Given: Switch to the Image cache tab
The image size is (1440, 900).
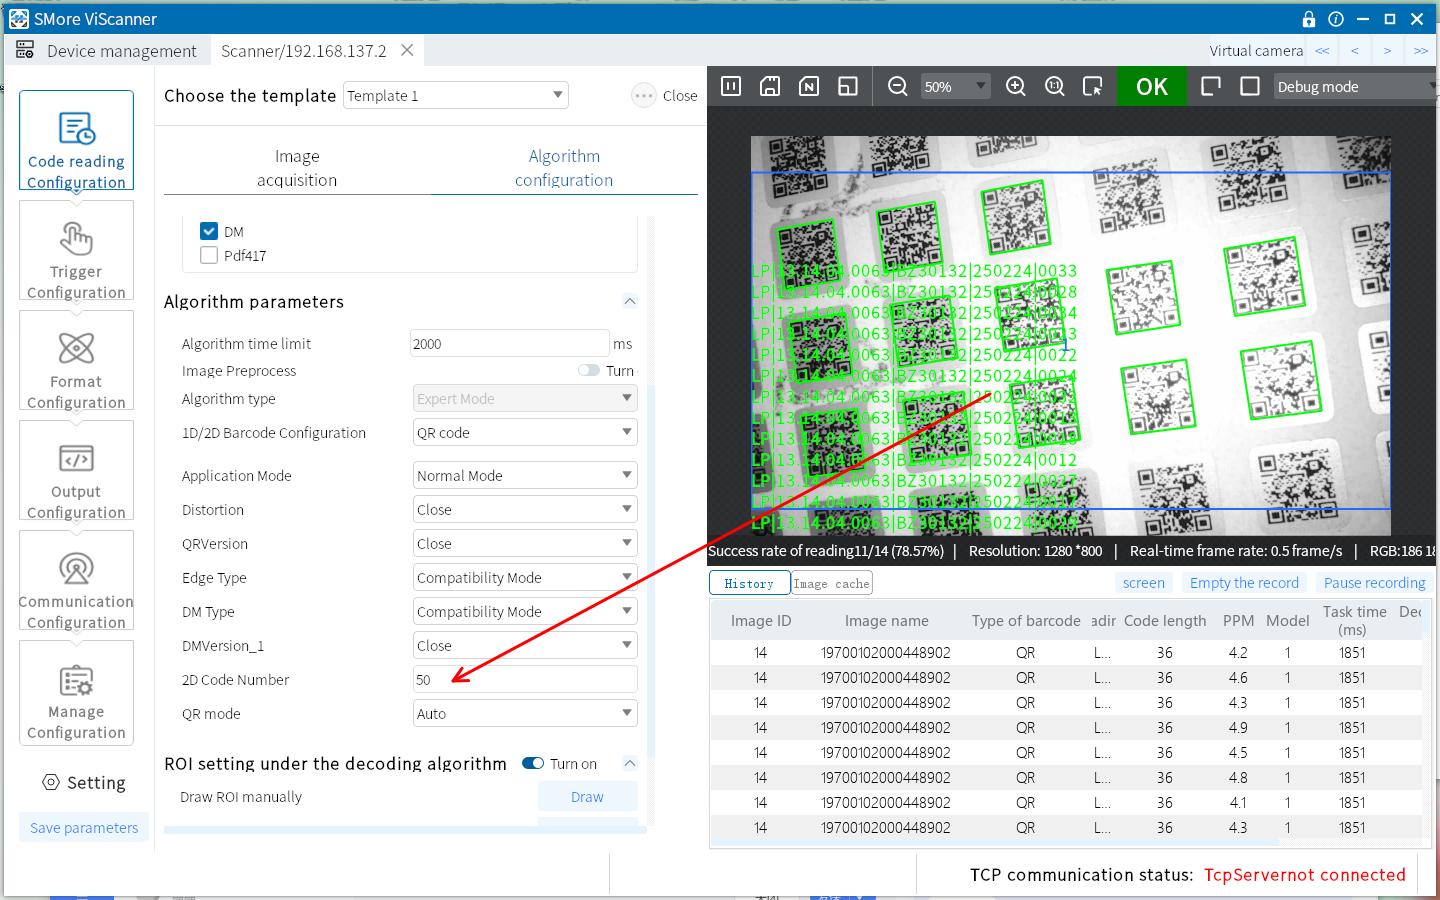Looking at the screenshot, I should (832, 583).
